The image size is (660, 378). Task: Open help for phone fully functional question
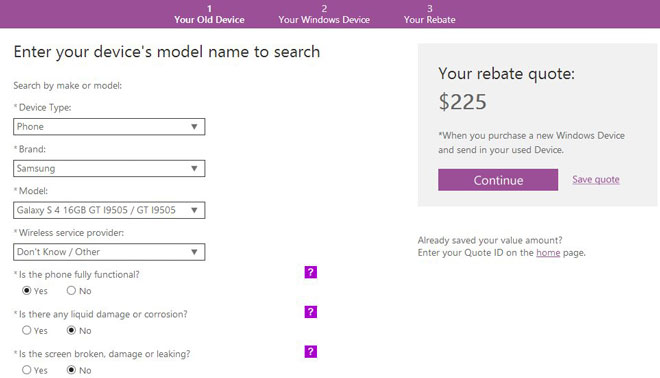point(311,272)
